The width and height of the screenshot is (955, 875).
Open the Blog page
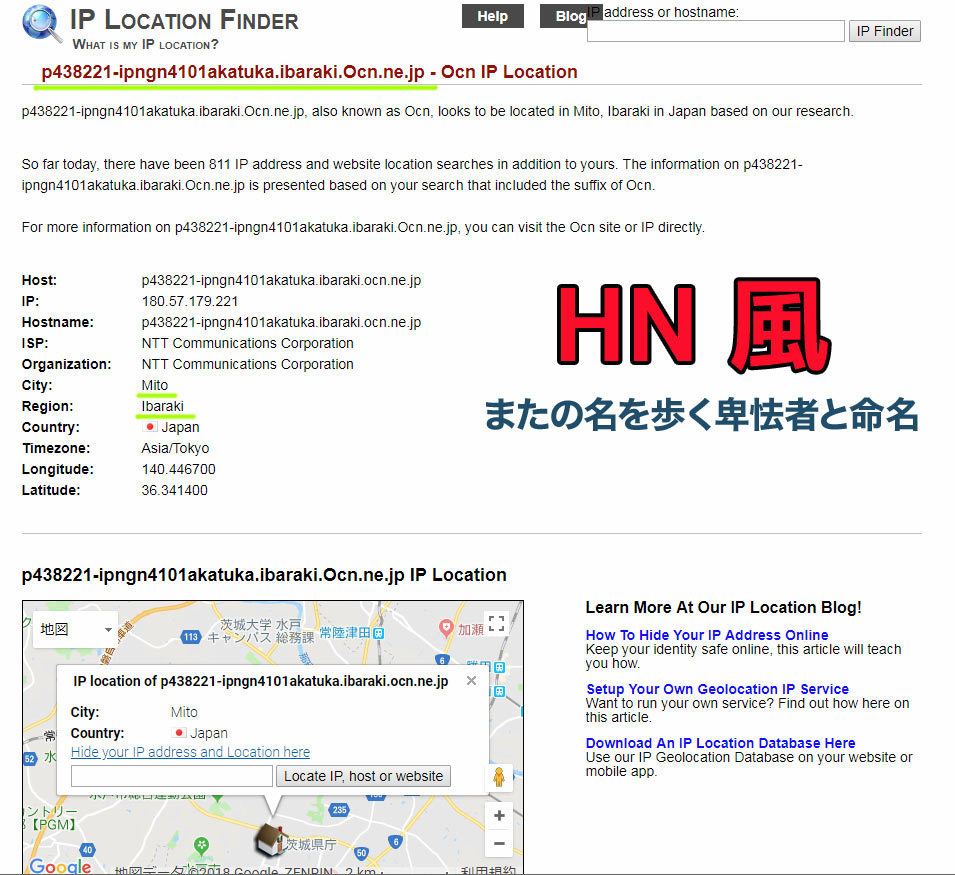click(x=571, y=16)
